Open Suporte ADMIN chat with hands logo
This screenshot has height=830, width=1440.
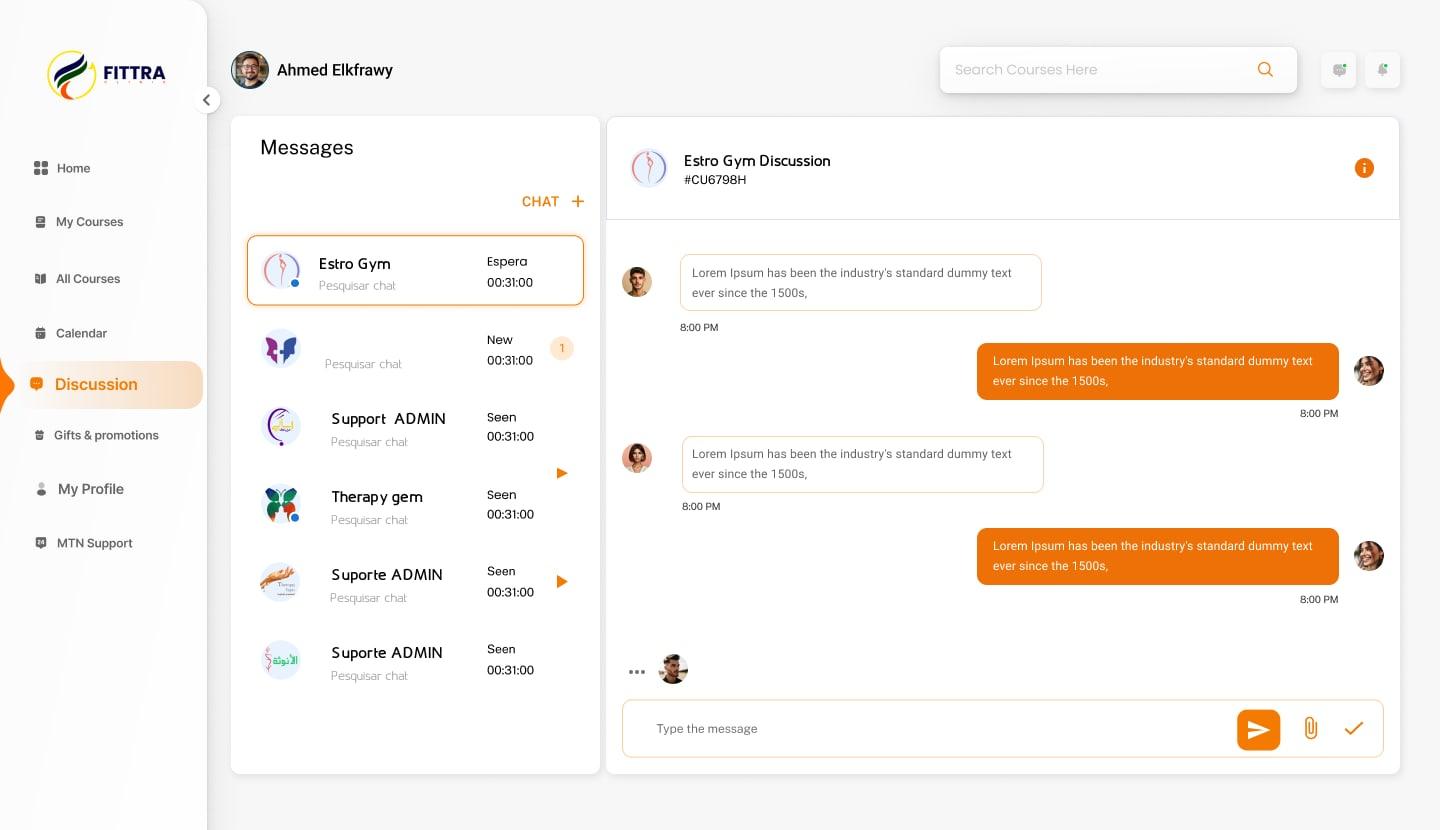coord(415,583)
